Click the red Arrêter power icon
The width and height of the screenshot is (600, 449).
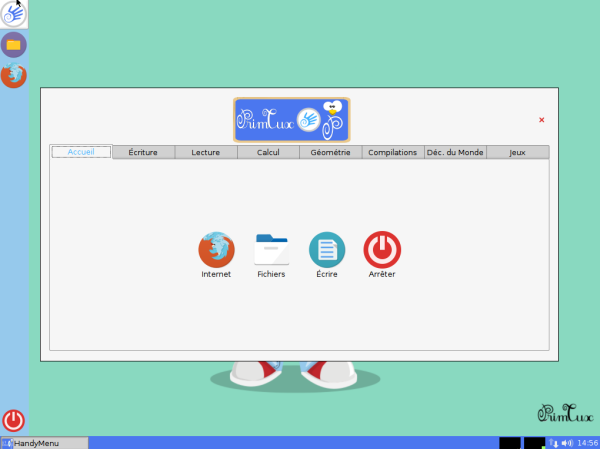(x=382, y=250)
